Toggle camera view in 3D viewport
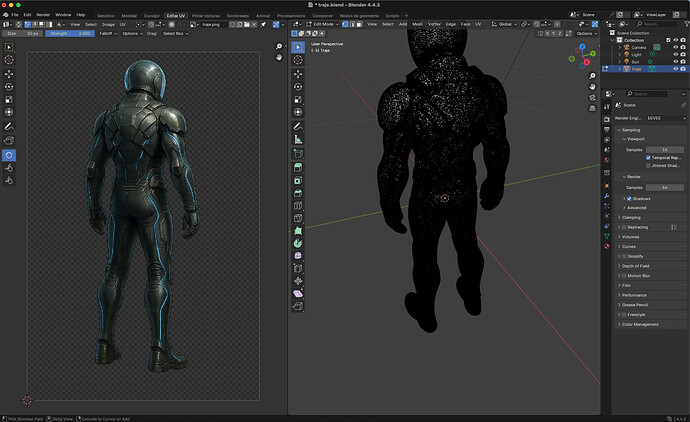Viewport: 690px width, 422px height. click(592, 97)
